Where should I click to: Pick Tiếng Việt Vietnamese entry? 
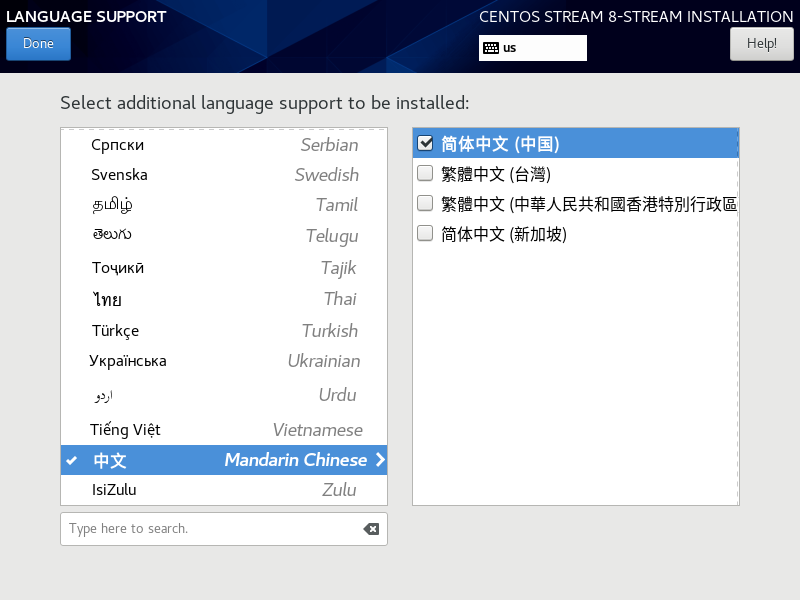tap(224, 430)
